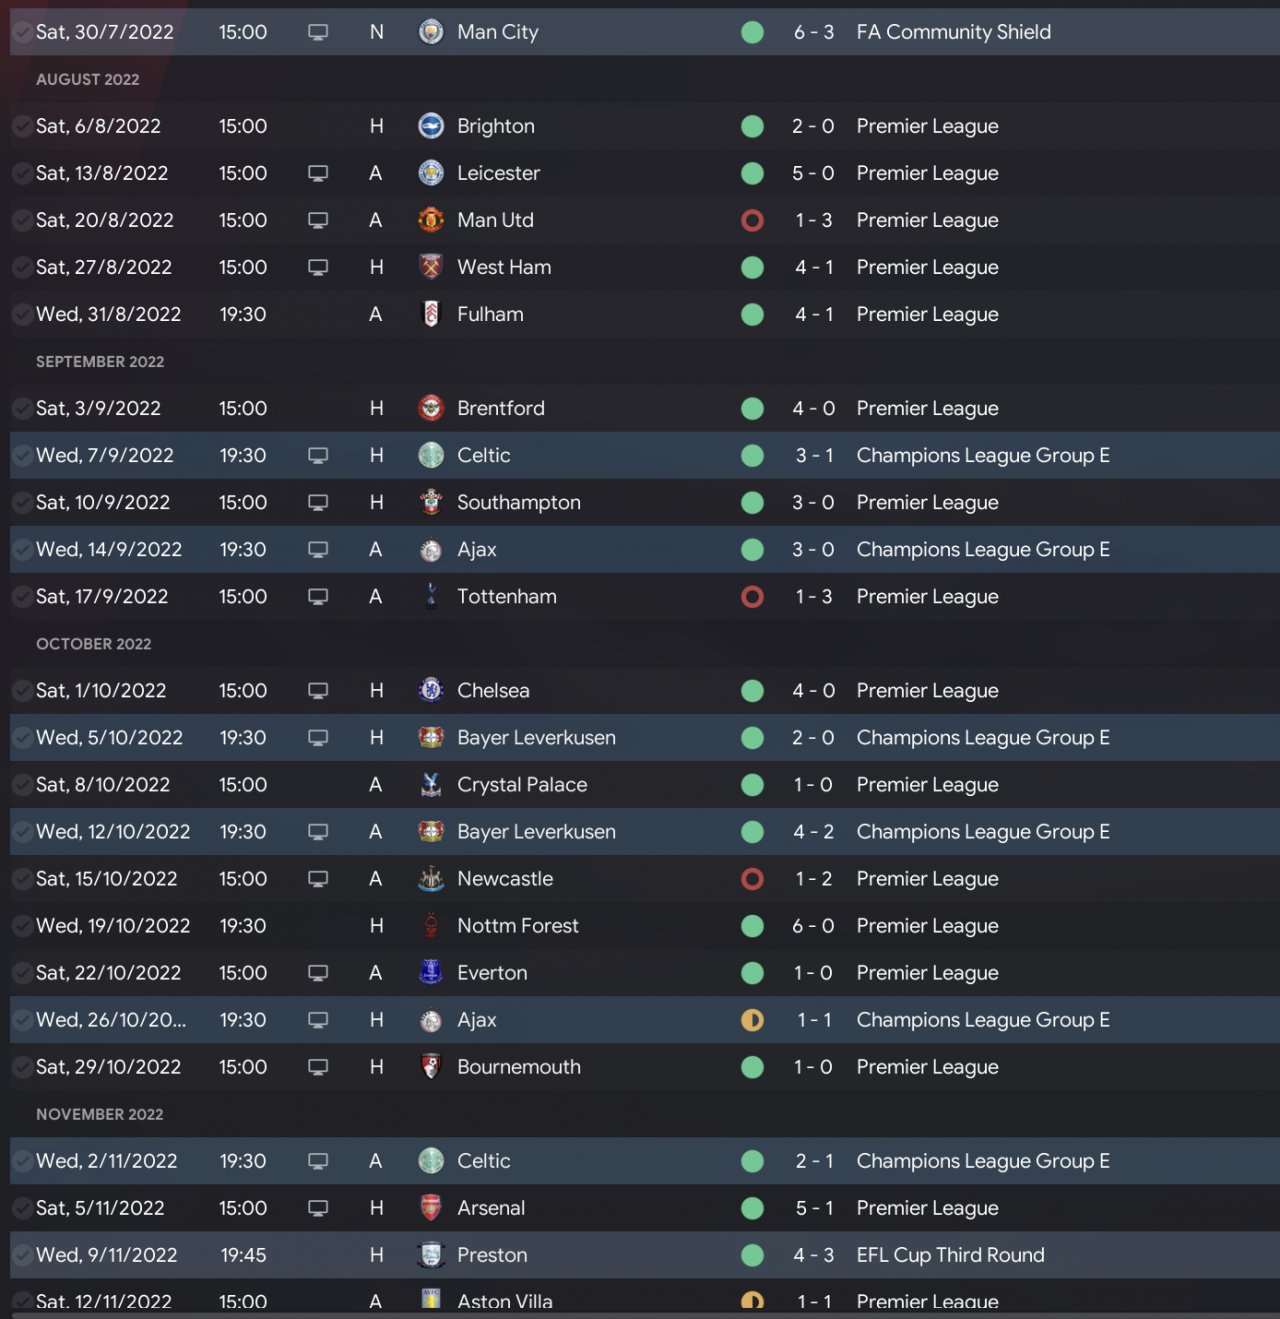Click the TV broadcast icon for Leicester match
1280x1319 pixels.
pyautogui.click(x=318, y=173)
